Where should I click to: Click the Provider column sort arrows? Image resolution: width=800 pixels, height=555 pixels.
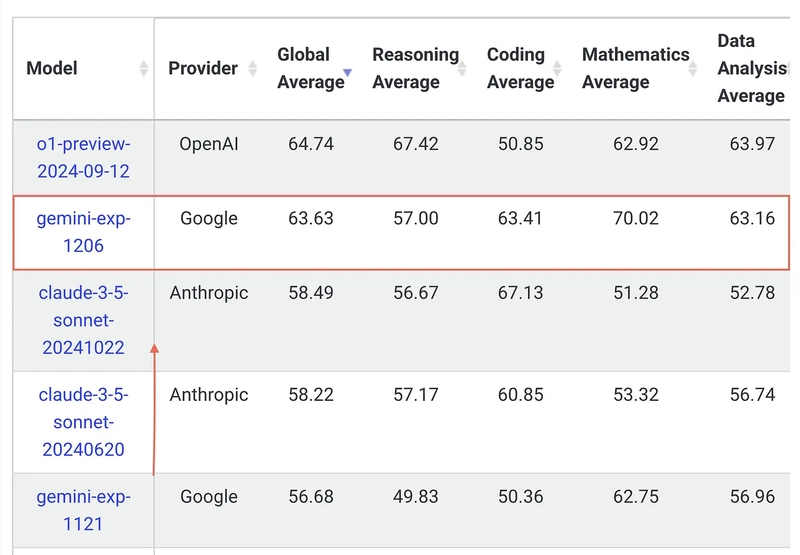point(253,68)
